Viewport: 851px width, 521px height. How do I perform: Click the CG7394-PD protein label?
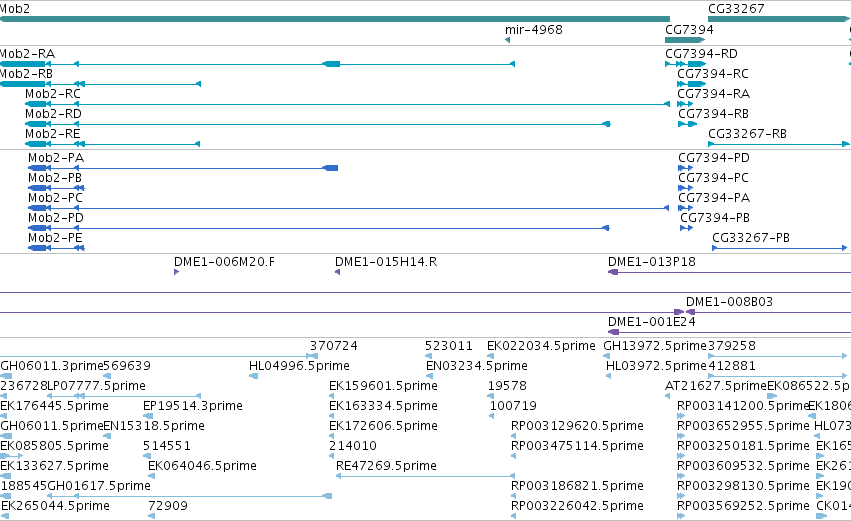714,158
